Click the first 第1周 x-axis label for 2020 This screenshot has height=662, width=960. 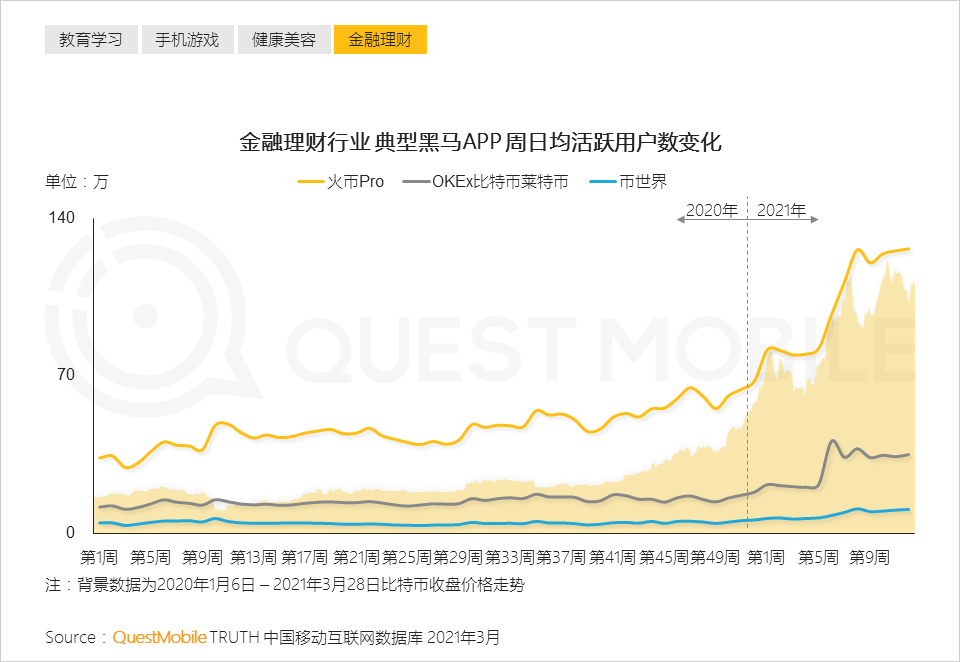coord(99,557)
